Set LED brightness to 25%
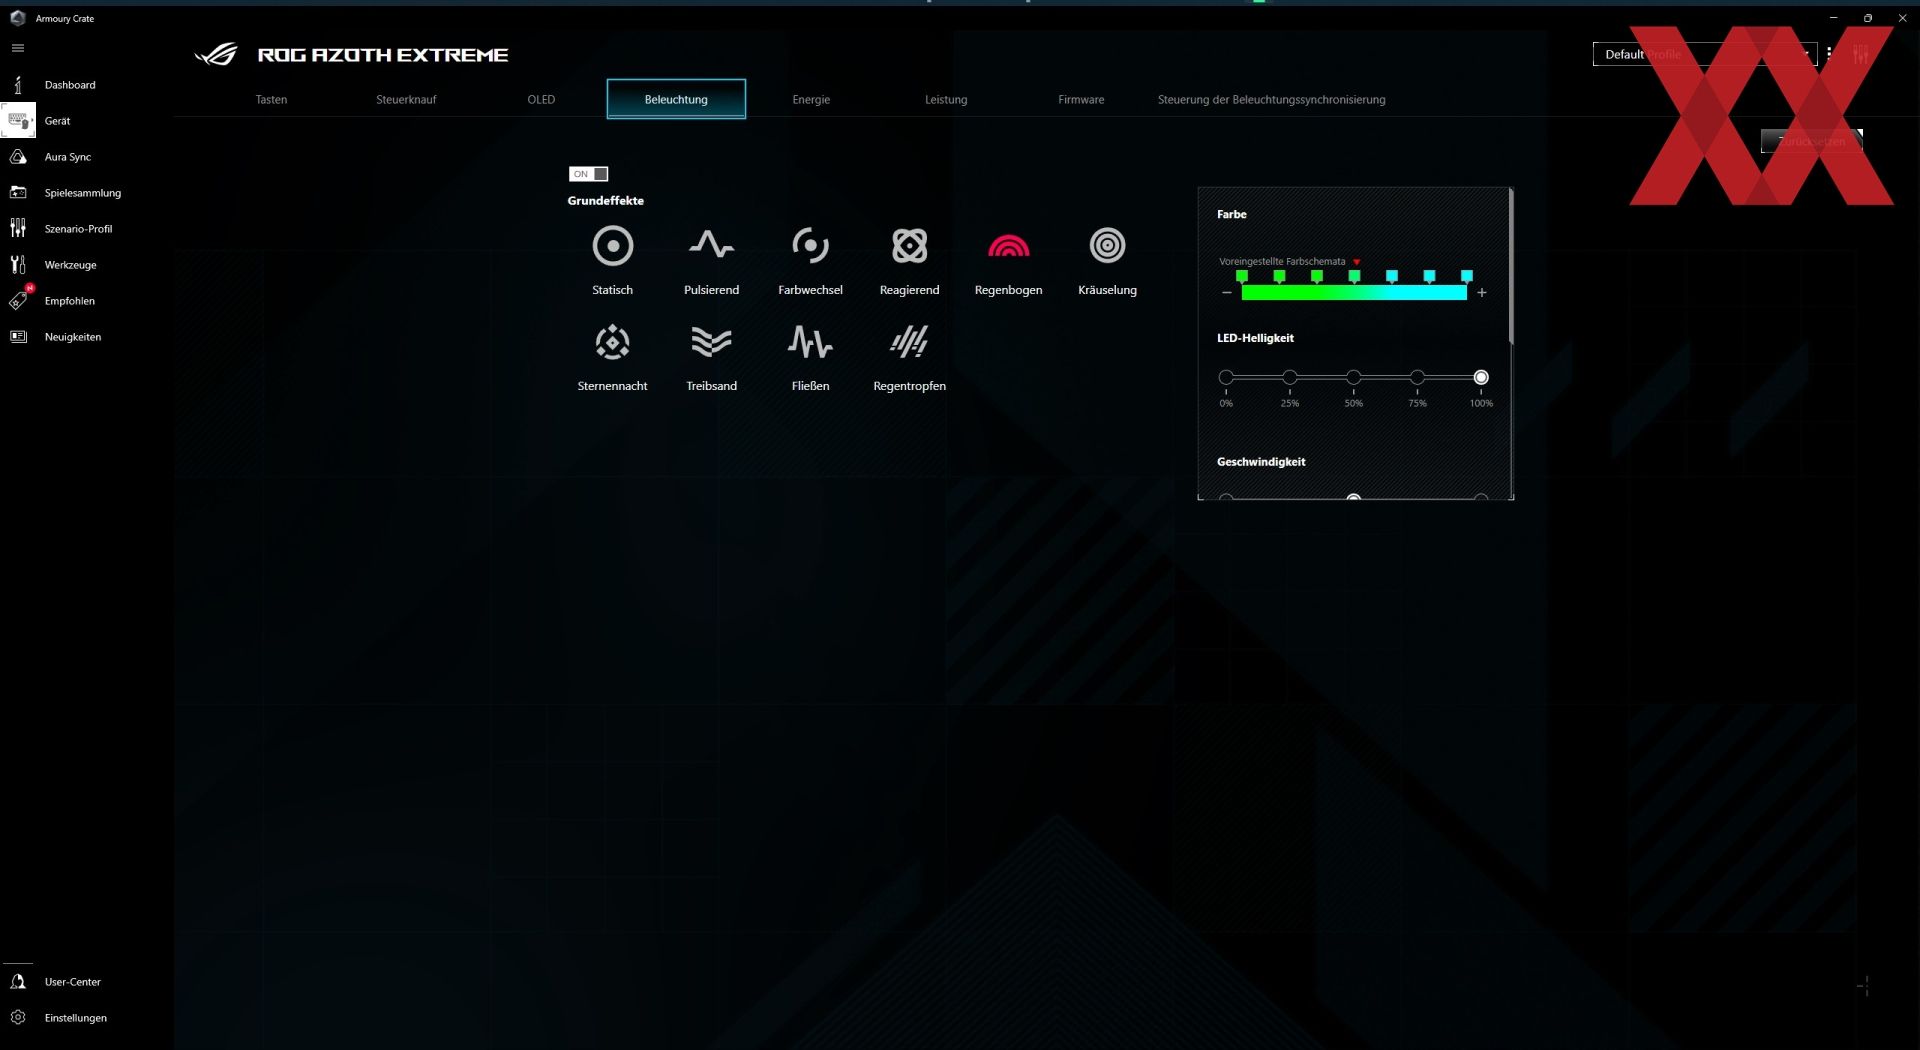 (x=1290, y=377)
